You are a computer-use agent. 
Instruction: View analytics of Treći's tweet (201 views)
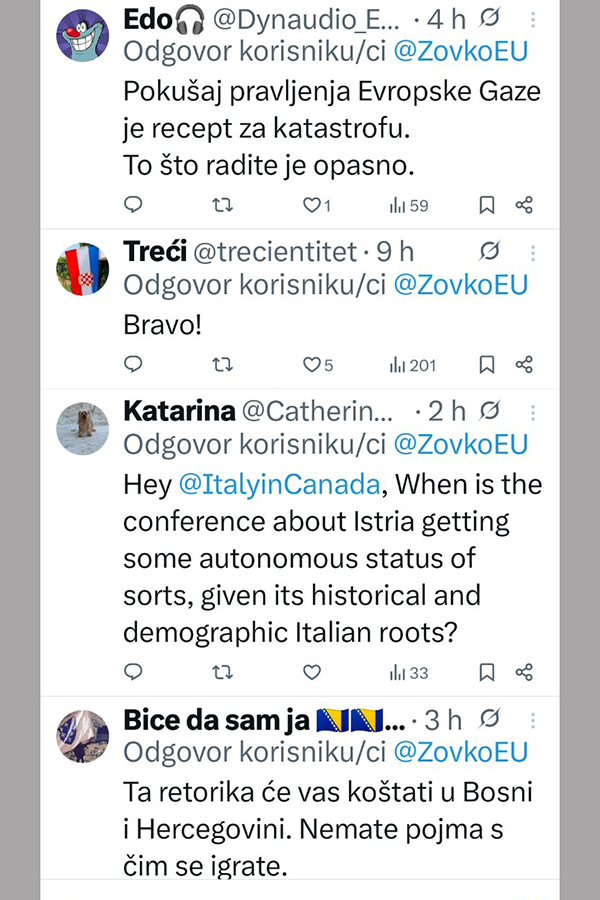[x=413, y=365]
